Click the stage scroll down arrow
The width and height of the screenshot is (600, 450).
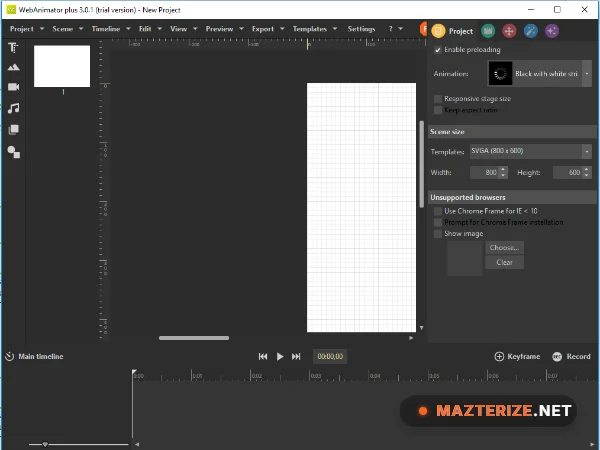coord(421,328)
